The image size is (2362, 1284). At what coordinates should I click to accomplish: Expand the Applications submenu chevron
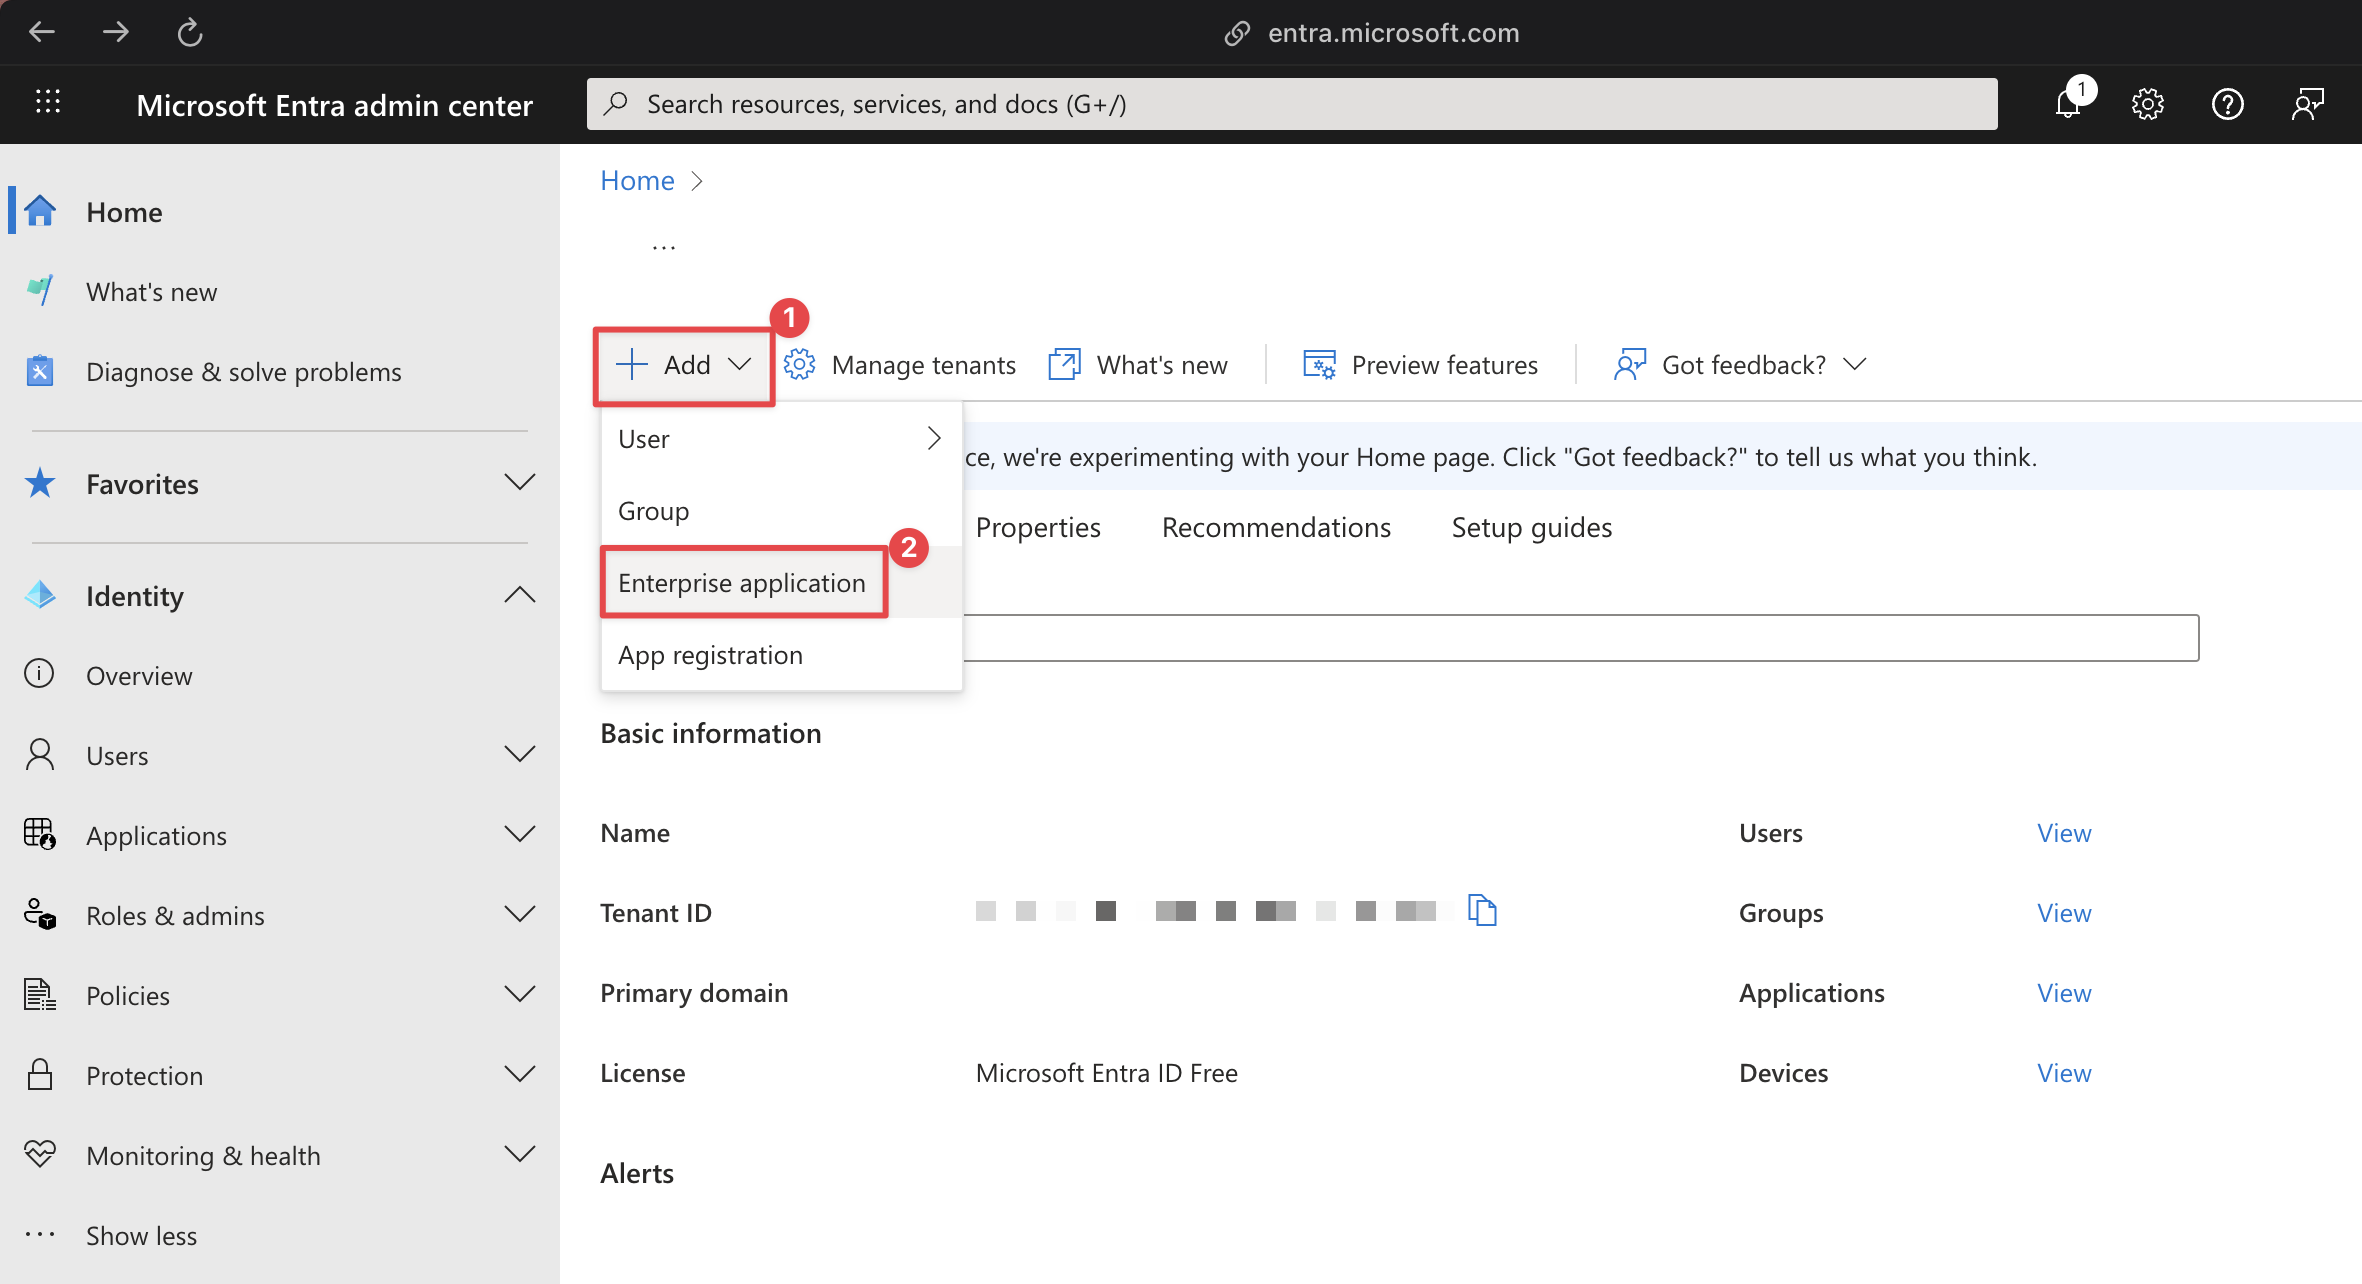(x=520, y=834)
